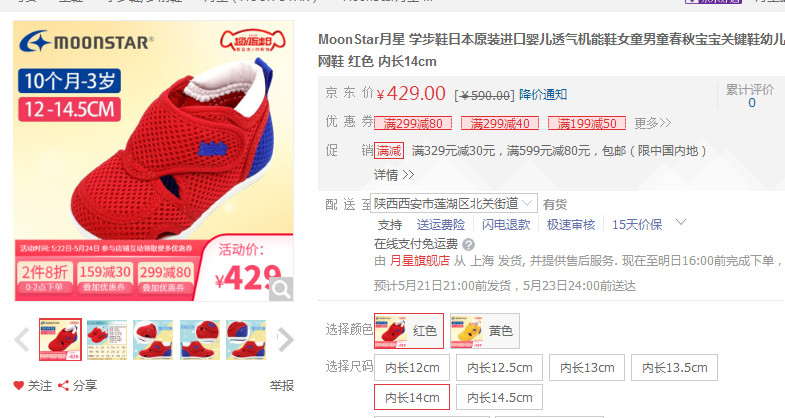Image resolution: width=785 pixels, height=418 pixels.
Task: Open the delivery address dropdown 陕西西安市莲湖区
Action: coord(454,203)
